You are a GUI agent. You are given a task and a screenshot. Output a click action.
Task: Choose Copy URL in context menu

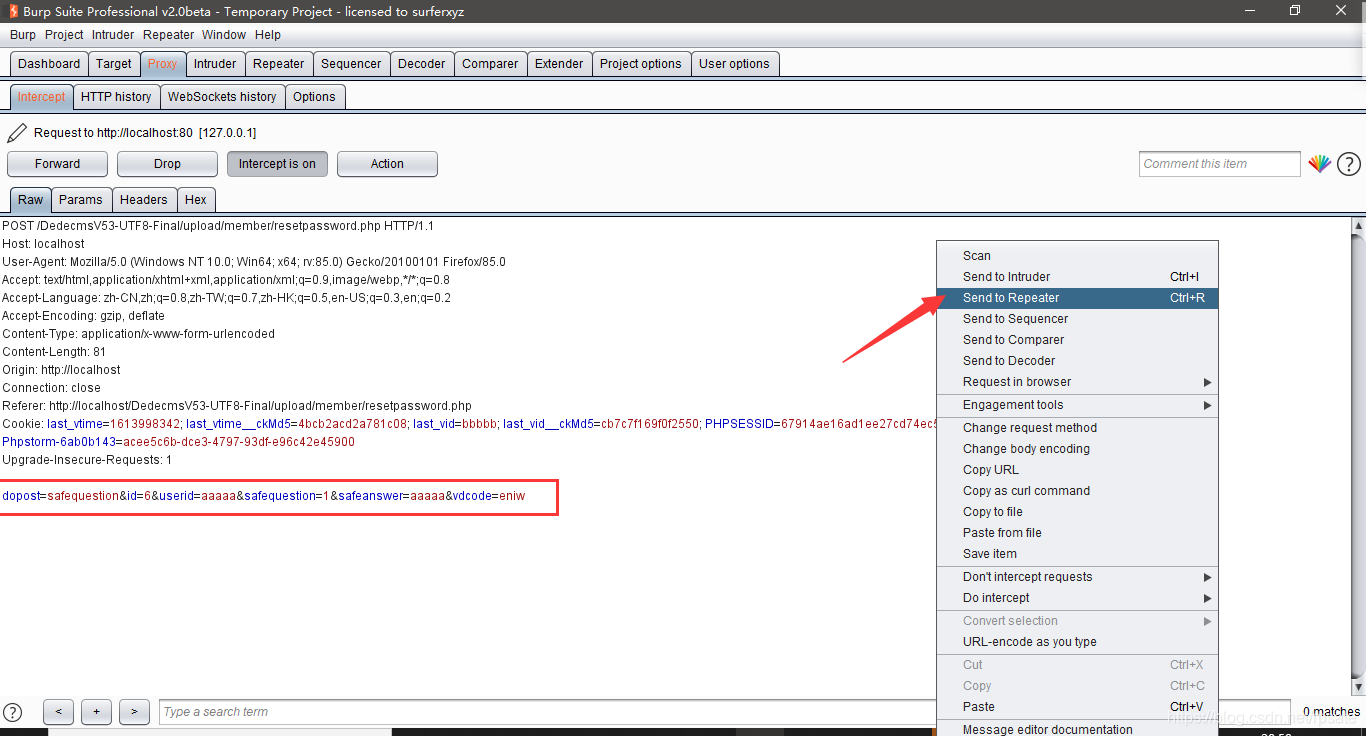1077,470
